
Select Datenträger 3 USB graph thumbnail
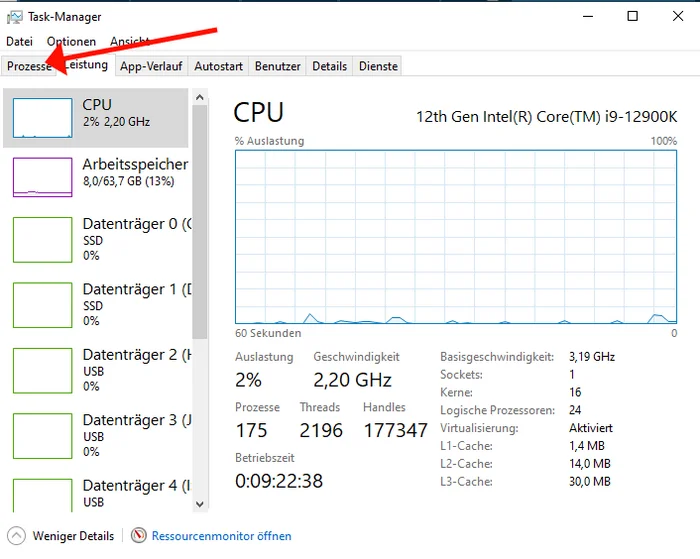point(42,436)
